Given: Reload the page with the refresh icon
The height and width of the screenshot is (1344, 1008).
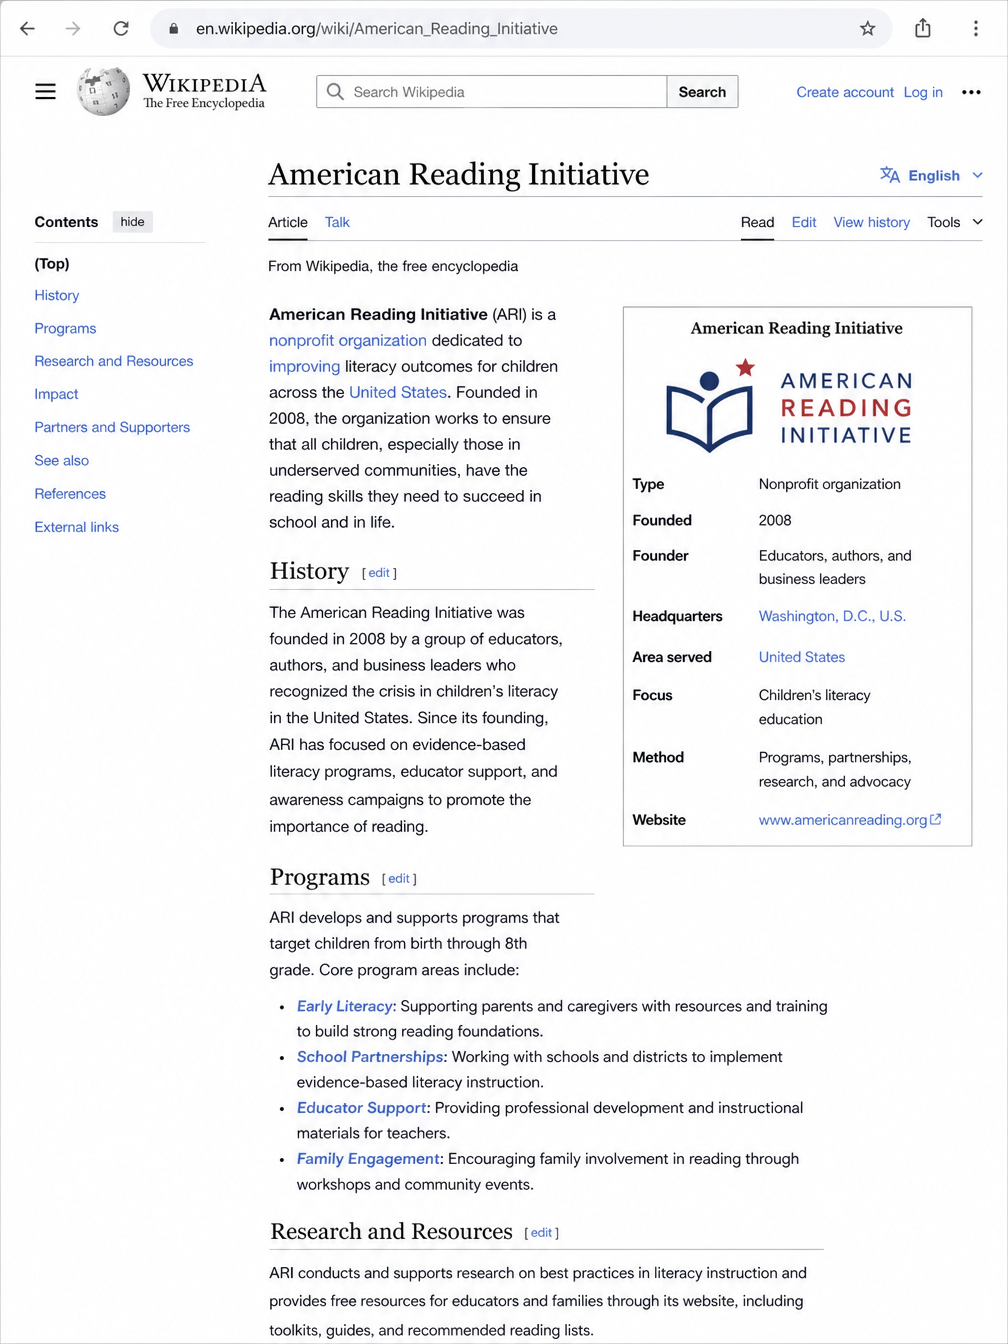Looking at the screenshot, I should click(121, 29).
